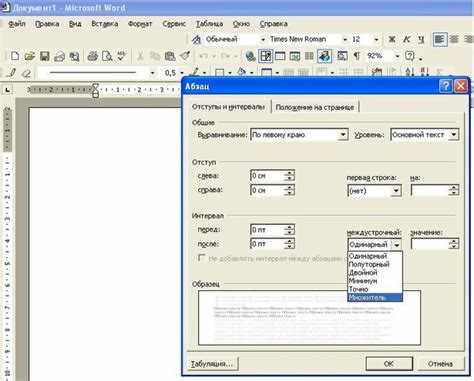
Task: Open Print Preview from the toolbar
Action: pos(107,56)
